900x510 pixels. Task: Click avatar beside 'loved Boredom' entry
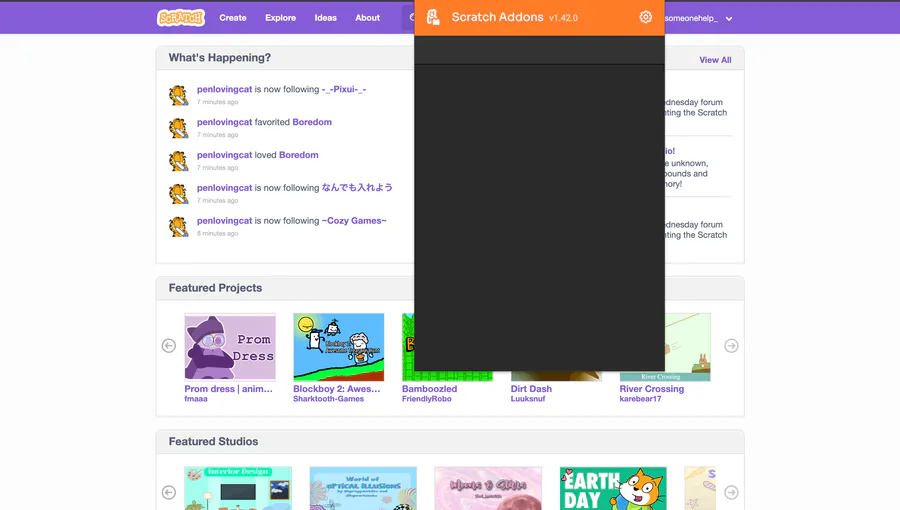tap(179, 160)
